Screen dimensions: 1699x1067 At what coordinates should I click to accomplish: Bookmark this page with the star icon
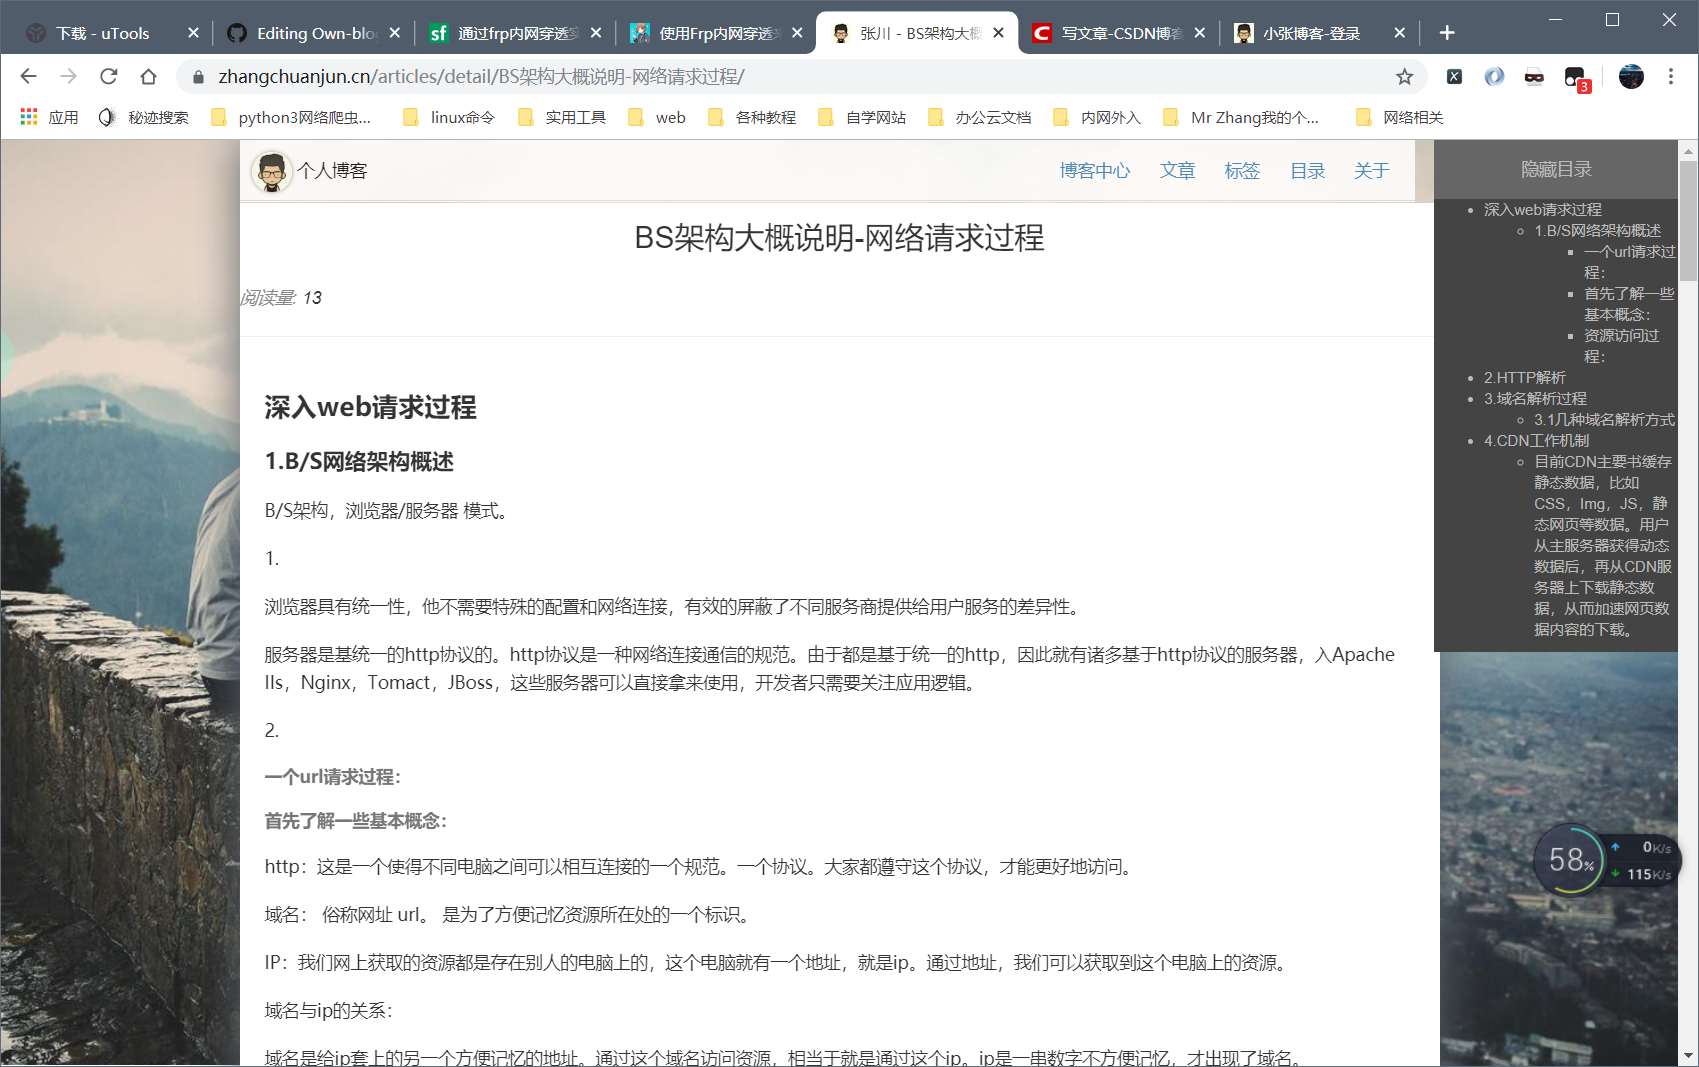1404,76
